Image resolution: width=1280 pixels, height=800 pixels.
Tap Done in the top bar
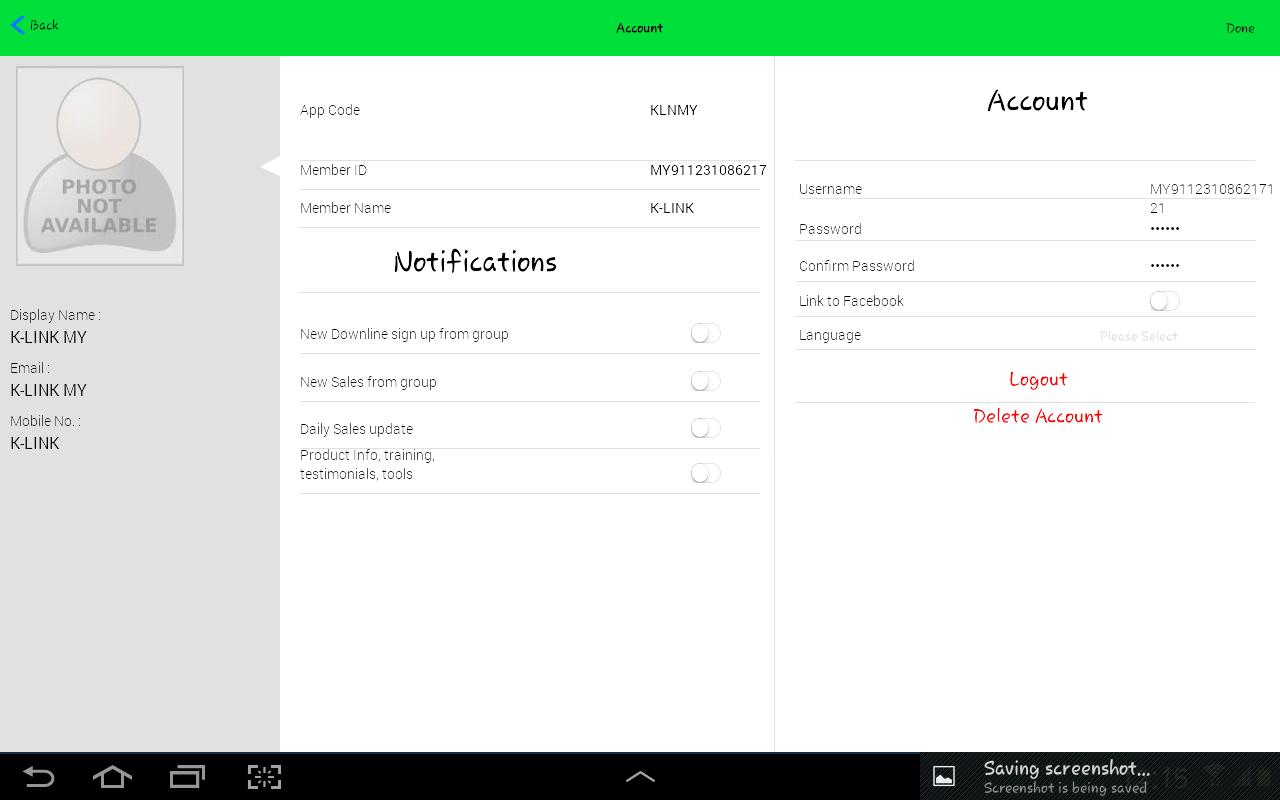[x=1239, y=28]
